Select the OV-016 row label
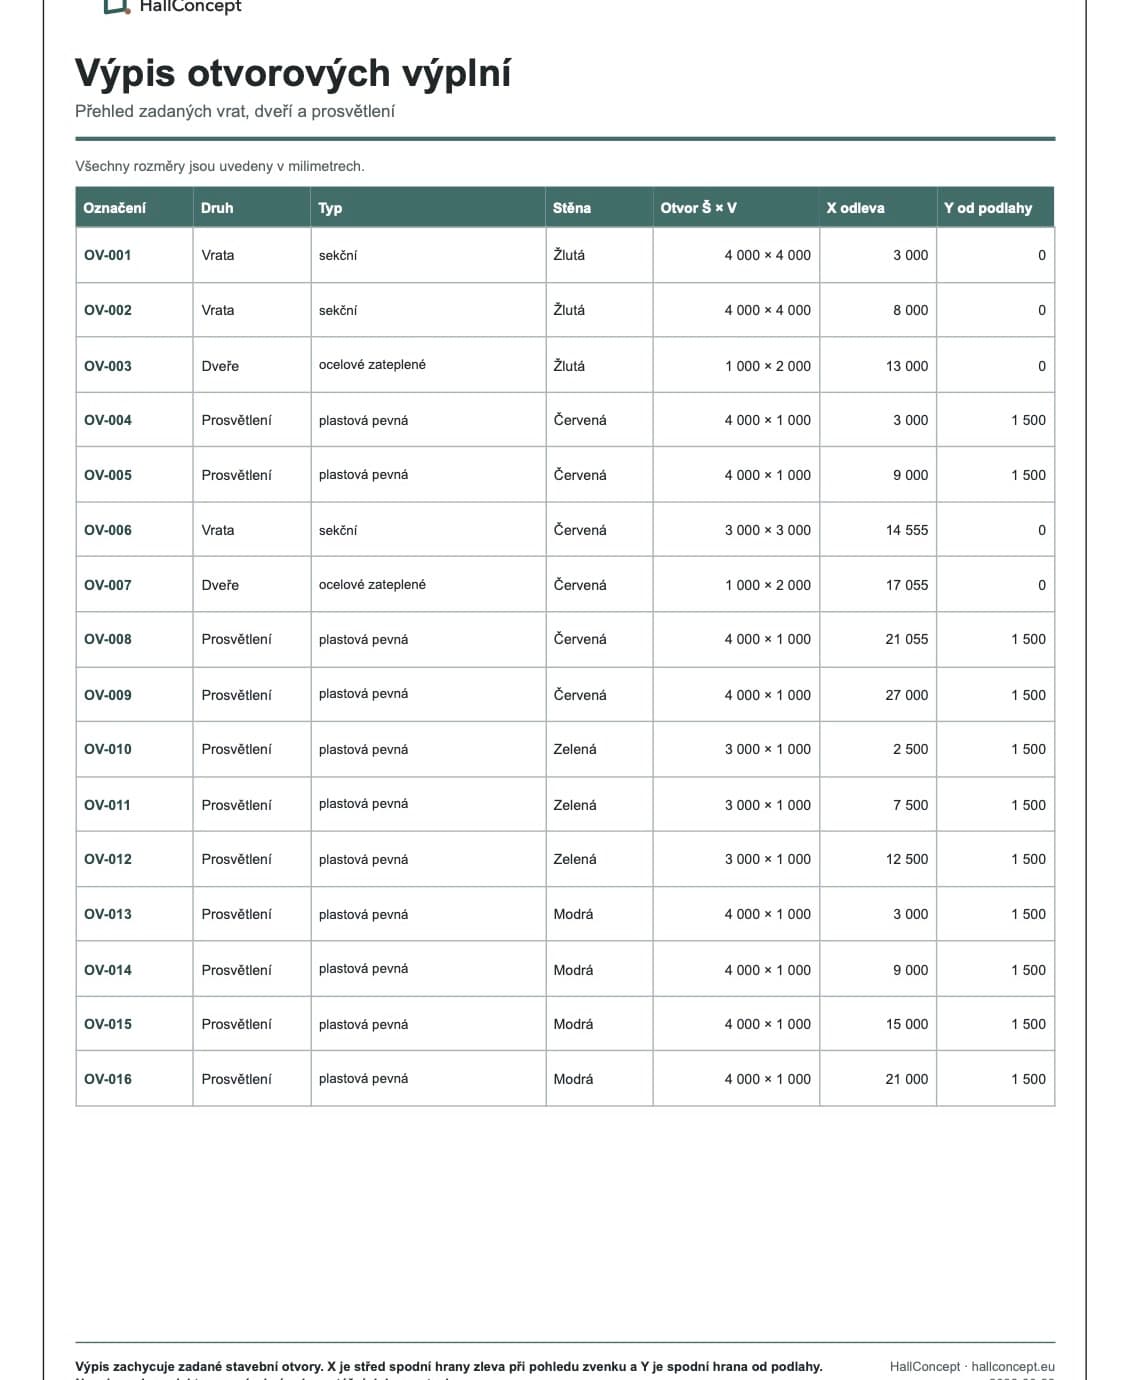The width and height of the screenshot is (1130, 1380). pyautogui.click(x=108, y=1079)
